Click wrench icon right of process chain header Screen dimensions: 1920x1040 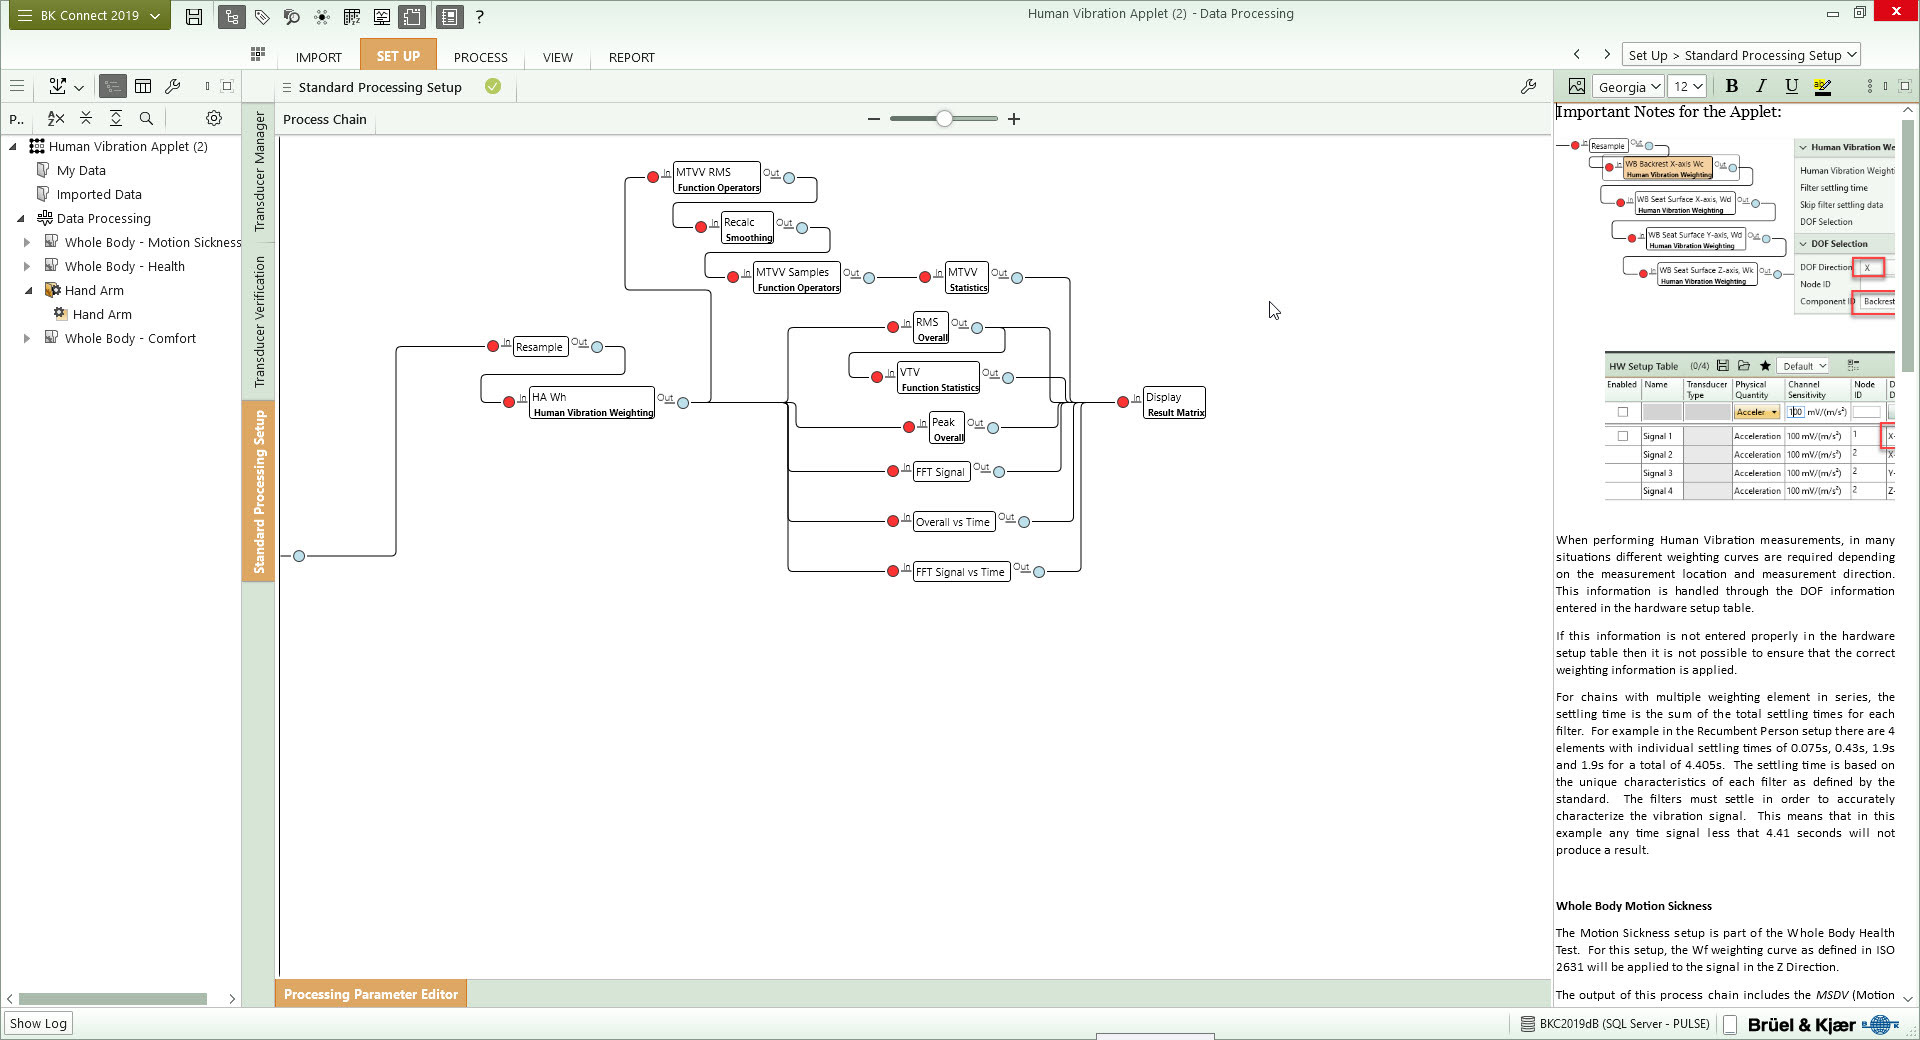pyautogui.click(x=1528, y=87)
